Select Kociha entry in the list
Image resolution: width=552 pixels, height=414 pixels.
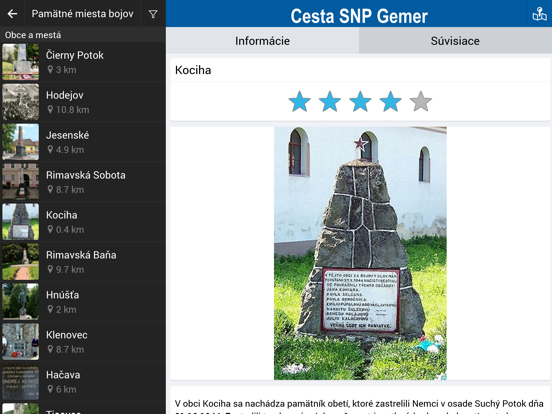(83, 222)
